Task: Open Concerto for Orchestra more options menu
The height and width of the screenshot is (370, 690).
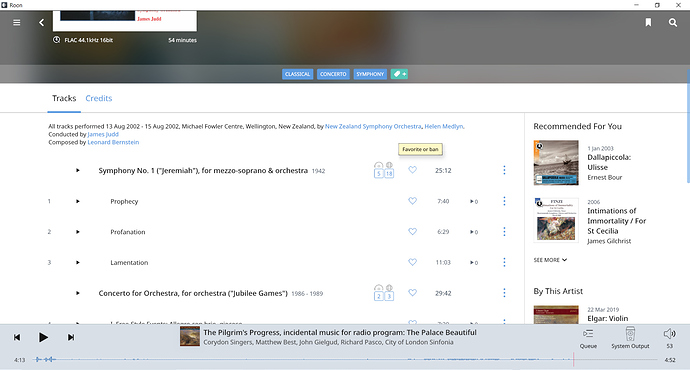Action: [x=504, y=293]
